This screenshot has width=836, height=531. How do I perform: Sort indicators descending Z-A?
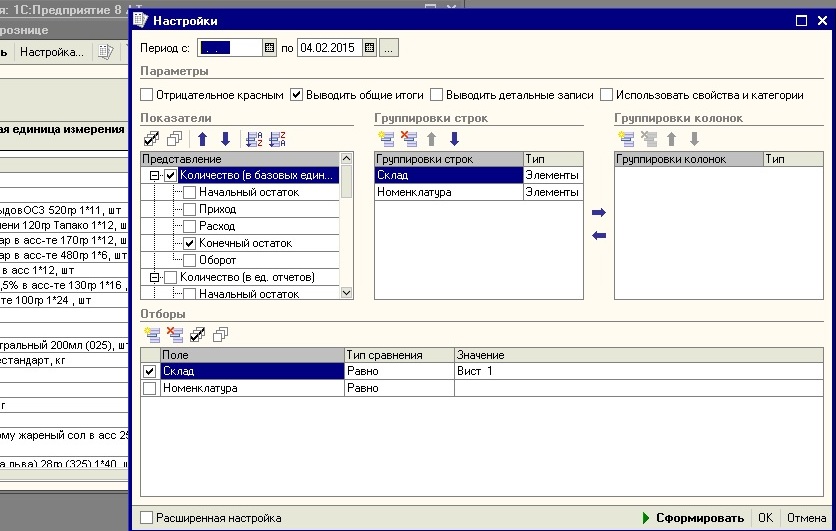pos(277,139)
